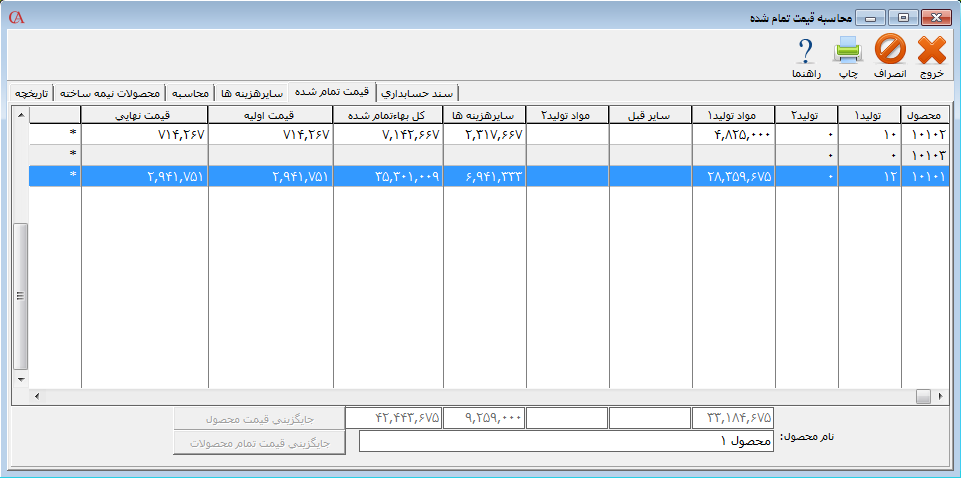Click the horizontal scrollbar left arrow
961x478 pixels.
pyautogui.click(x=38, y=396)
